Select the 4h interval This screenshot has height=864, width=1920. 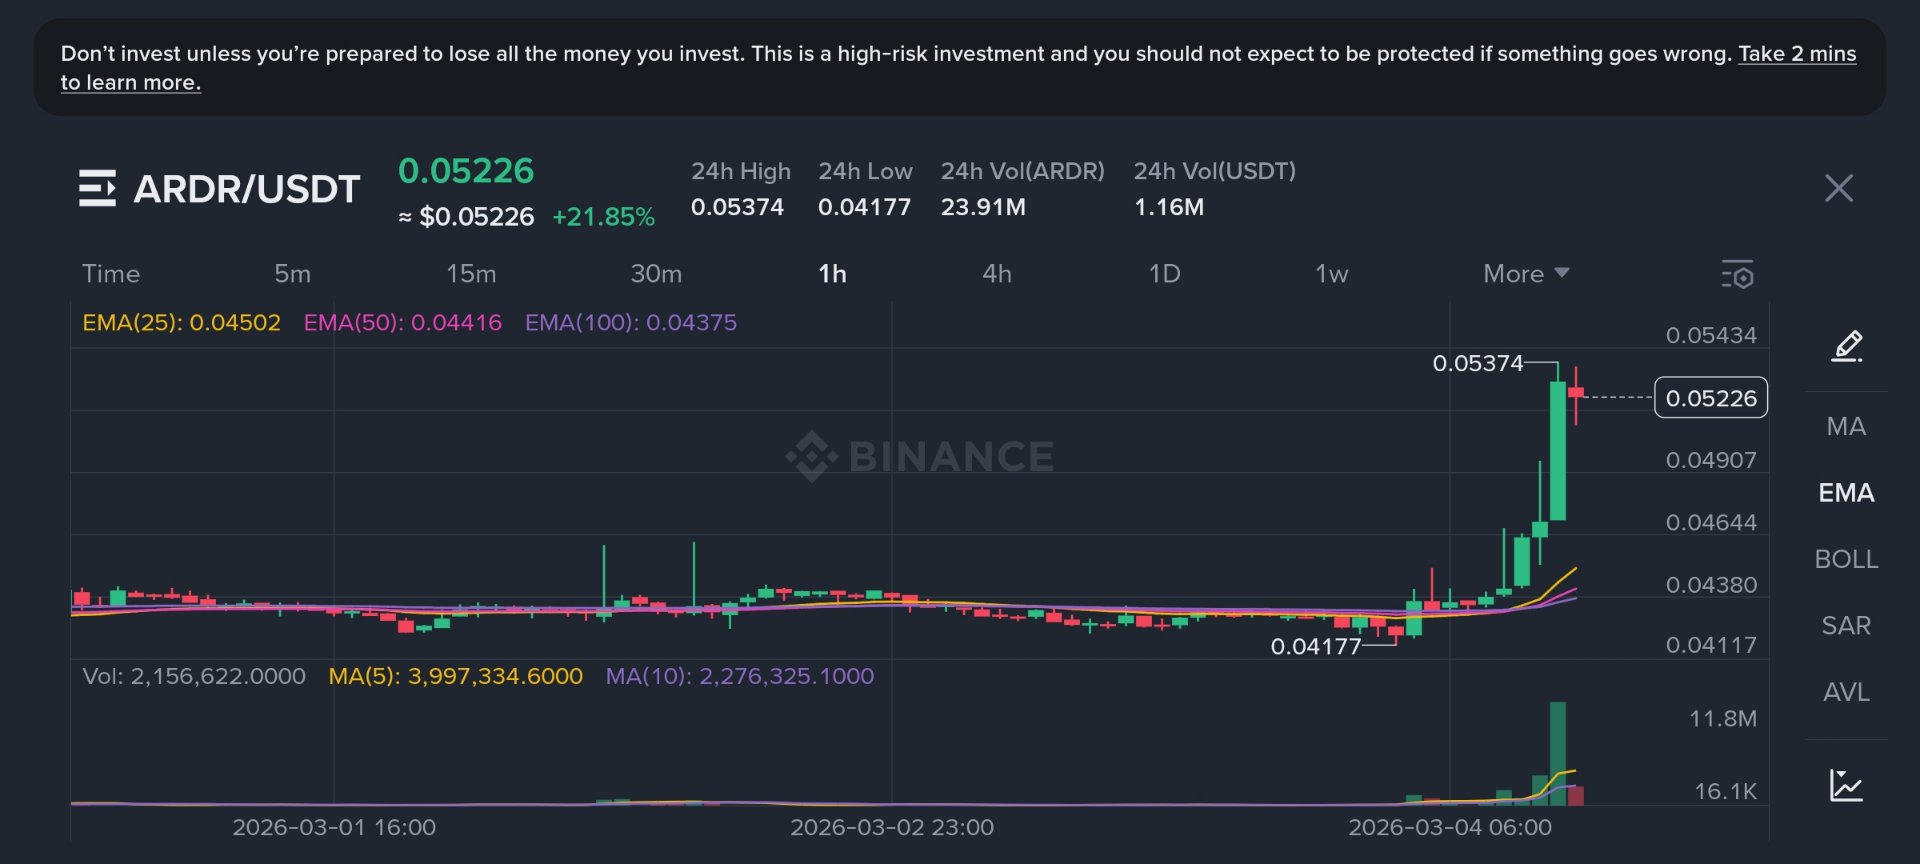click(x=997, y=274)
